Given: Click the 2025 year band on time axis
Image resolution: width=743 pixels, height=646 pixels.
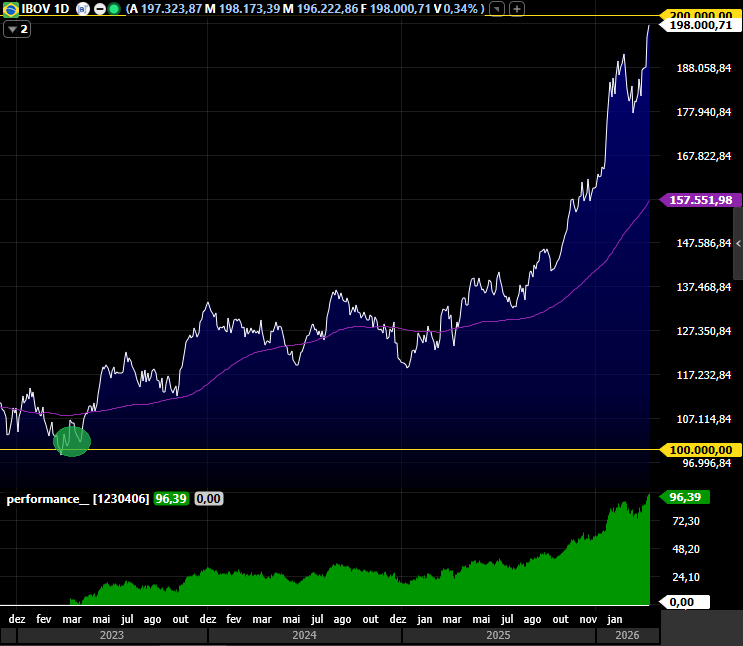Looking at the screenshot, I should [498, 635].
